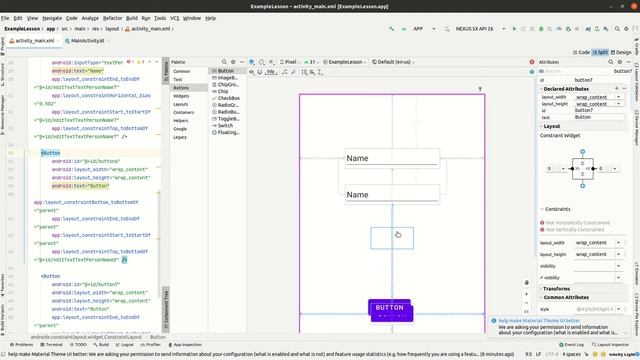Screen dimensions: 640x360
Task: Open visibility attribute dropdown
Action: 618,266
